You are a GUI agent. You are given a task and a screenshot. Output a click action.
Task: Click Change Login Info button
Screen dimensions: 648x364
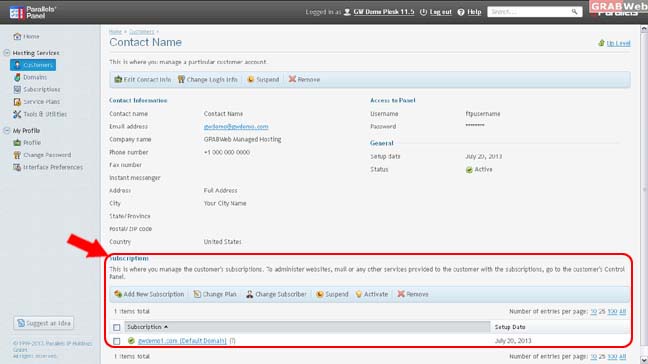point(207,79)
